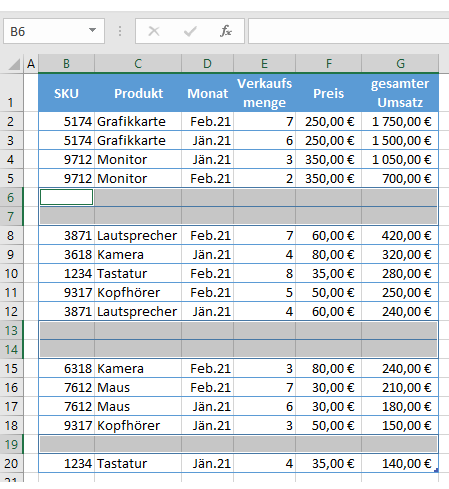Click the Produkt header cell
The image size is (449, 489).
[x=138, y=93]
